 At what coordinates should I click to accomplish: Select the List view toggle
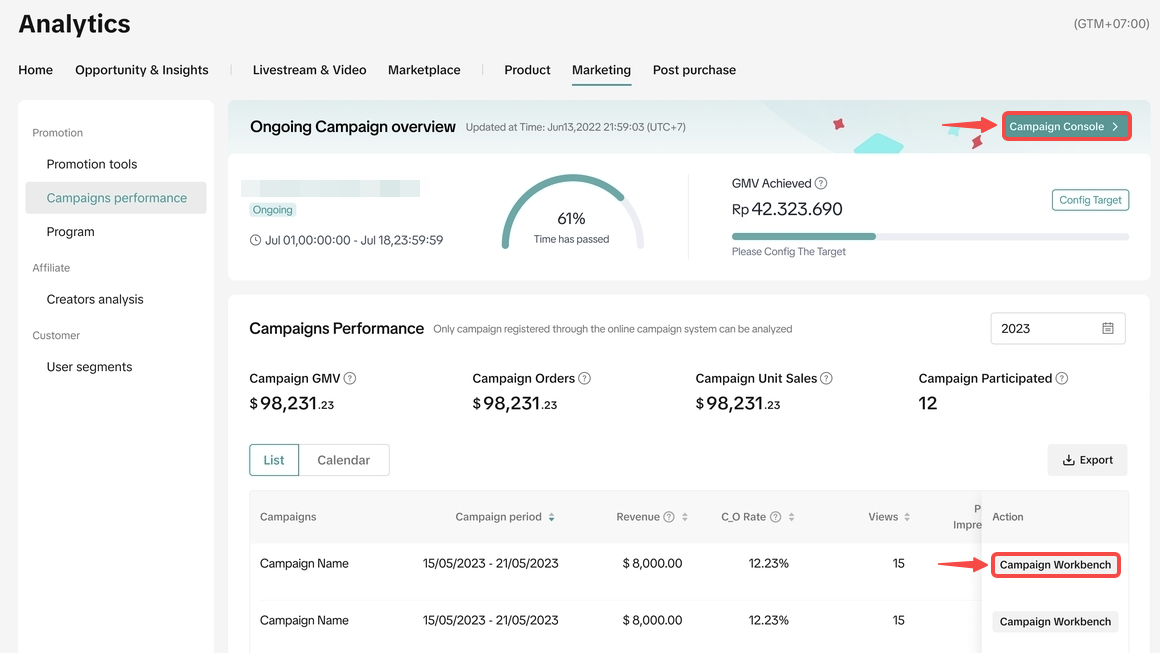pos(274,460)
